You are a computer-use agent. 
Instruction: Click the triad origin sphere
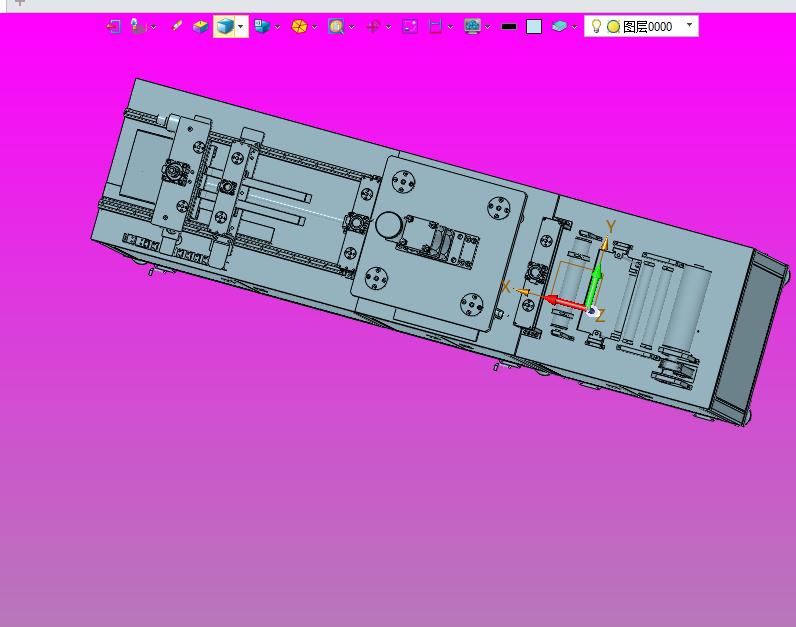point(592,311)
